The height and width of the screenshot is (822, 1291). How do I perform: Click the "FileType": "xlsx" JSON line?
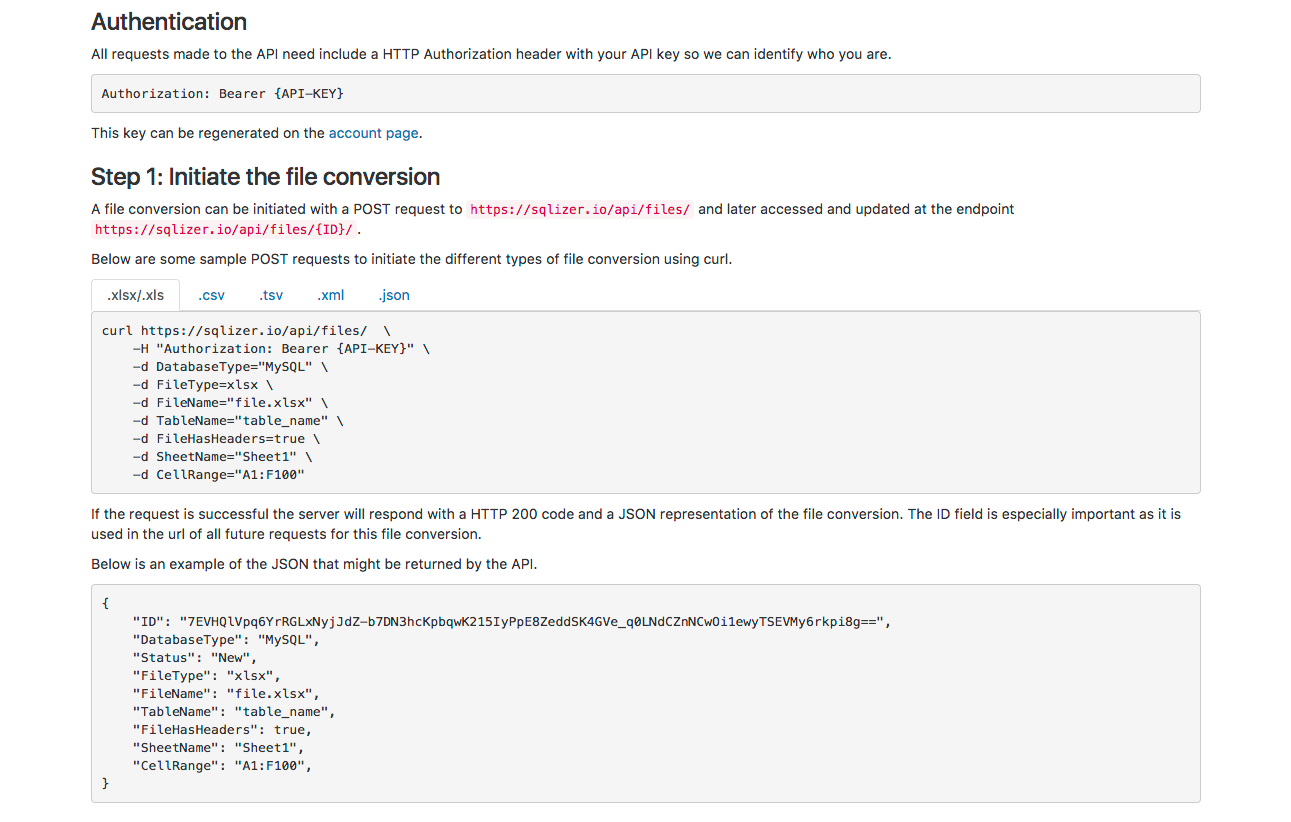[207, 676]
